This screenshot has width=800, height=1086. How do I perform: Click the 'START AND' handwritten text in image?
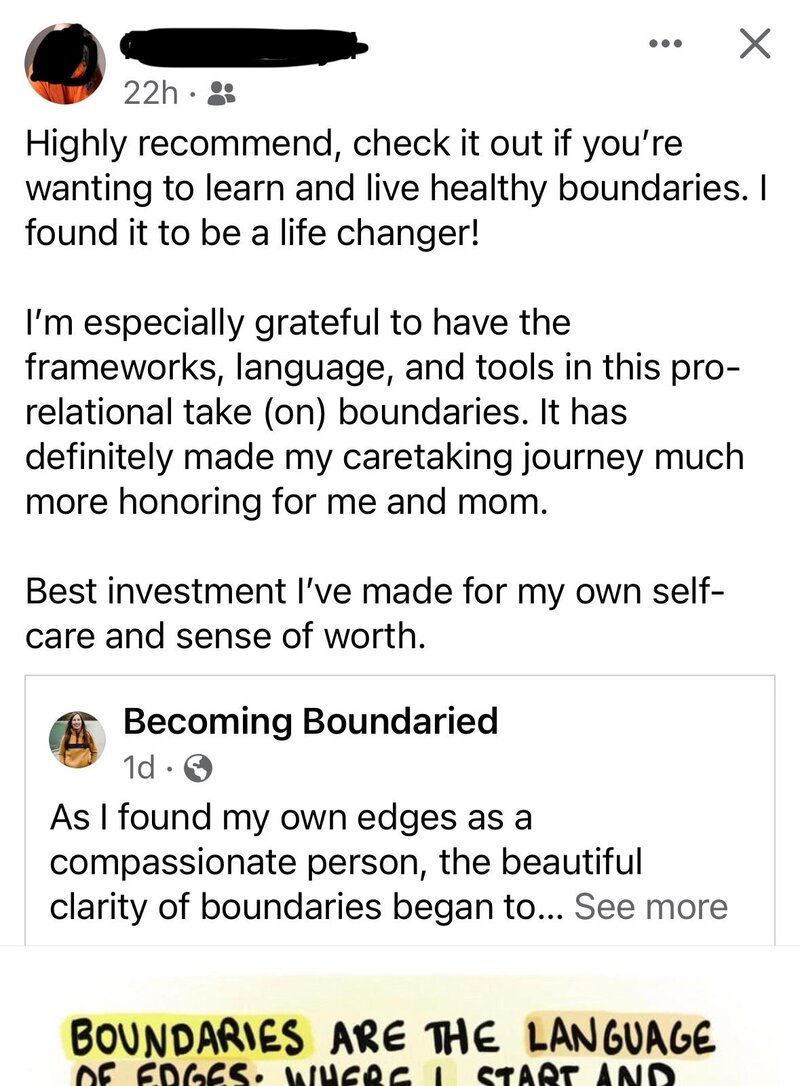(574, 1076)
